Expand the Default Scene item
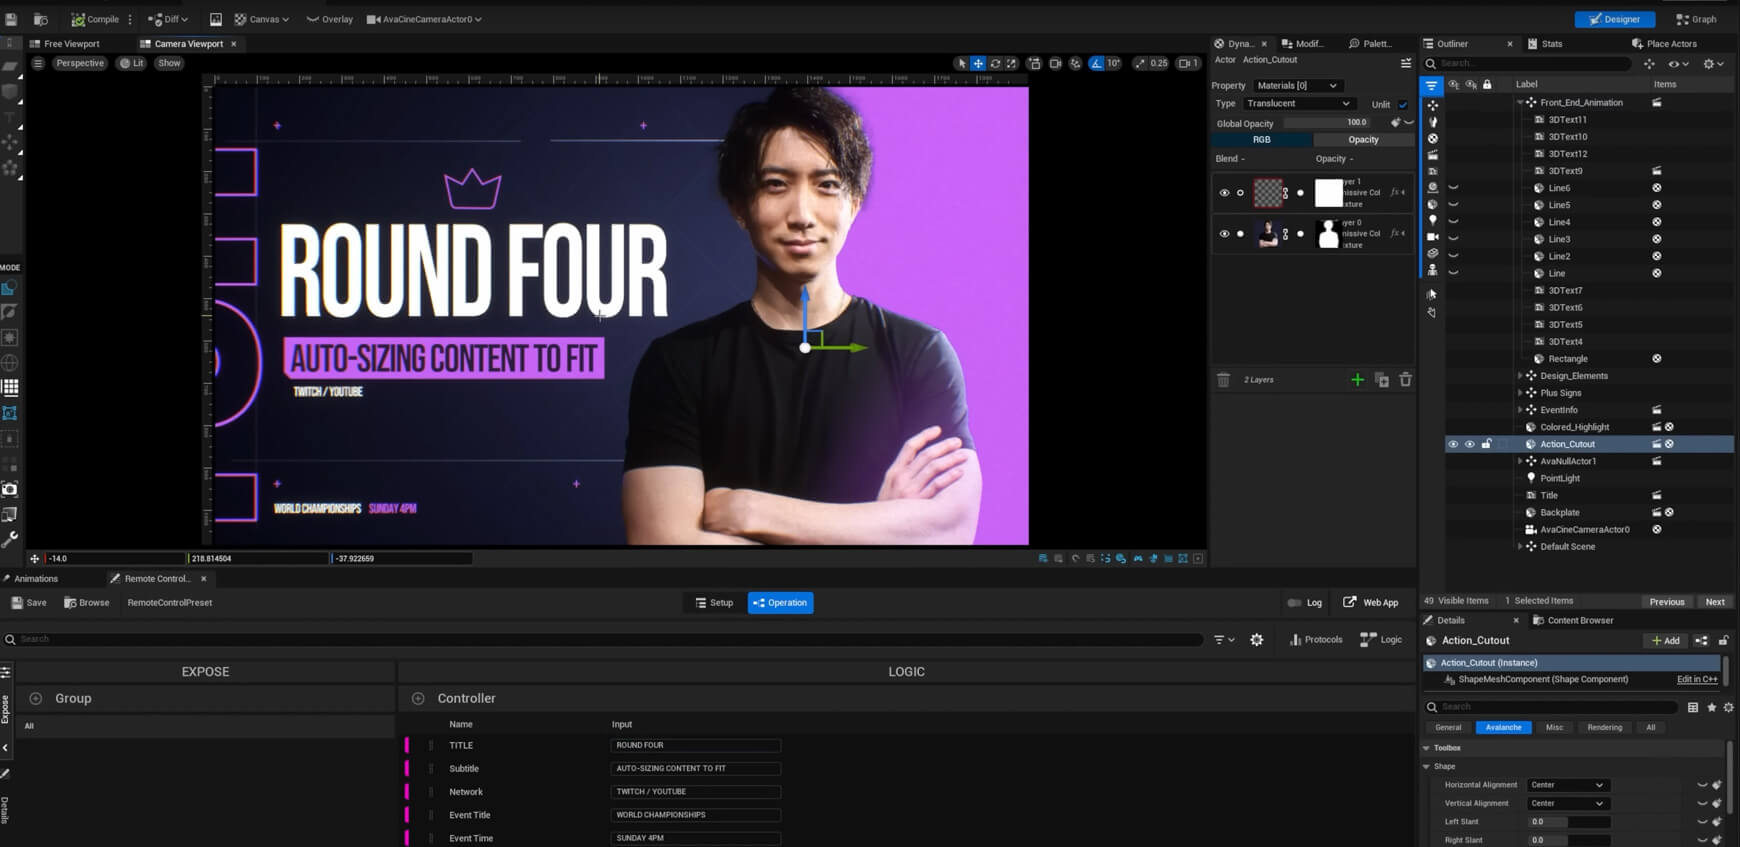This screenshot has height=847, width=1740. pos(1520,547)
